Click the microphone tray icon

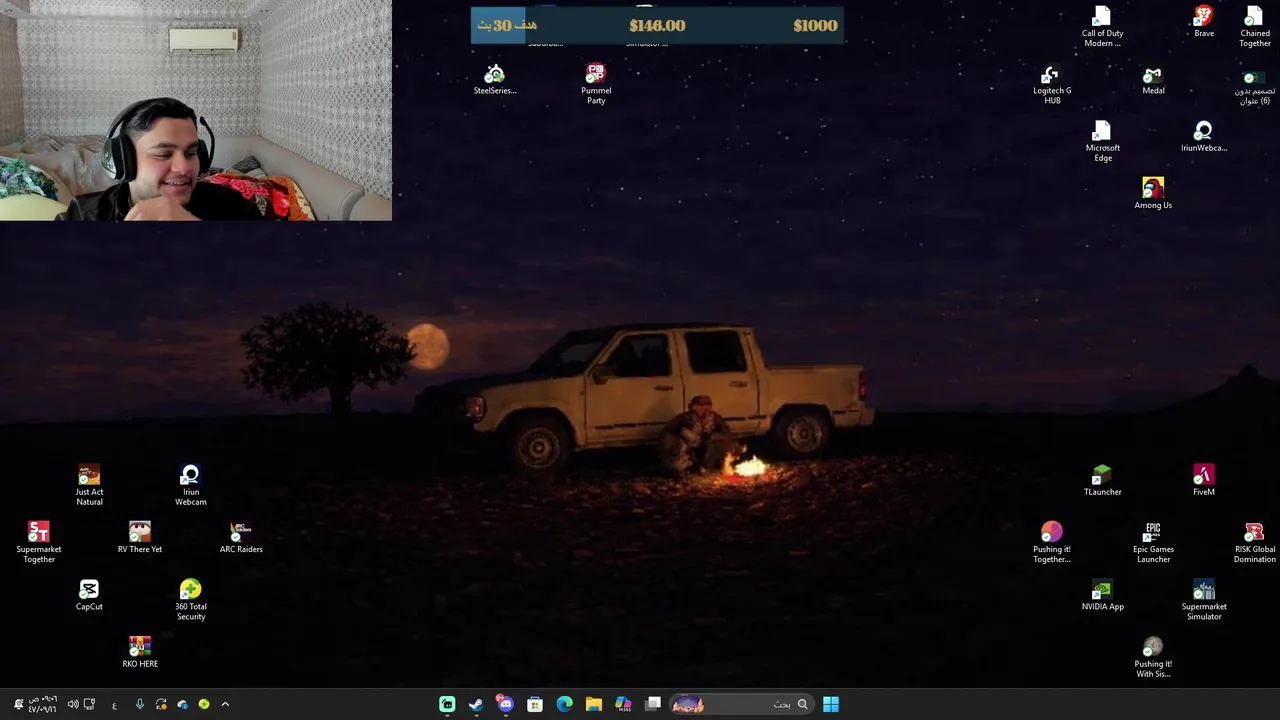pos(140,704)
